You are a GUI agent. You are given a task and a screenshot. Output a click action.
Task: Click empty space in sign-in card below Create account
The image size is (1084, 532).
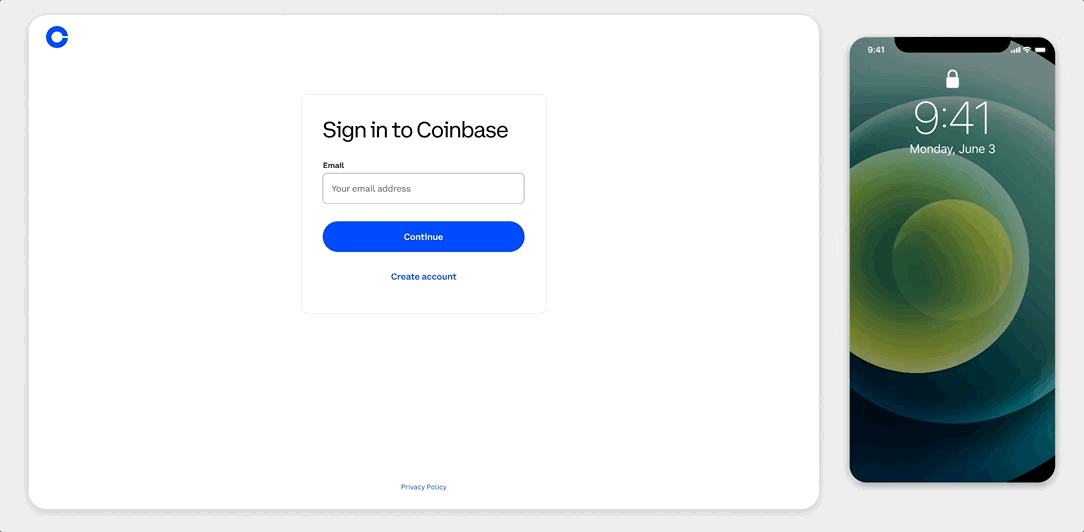pos(423,298)
